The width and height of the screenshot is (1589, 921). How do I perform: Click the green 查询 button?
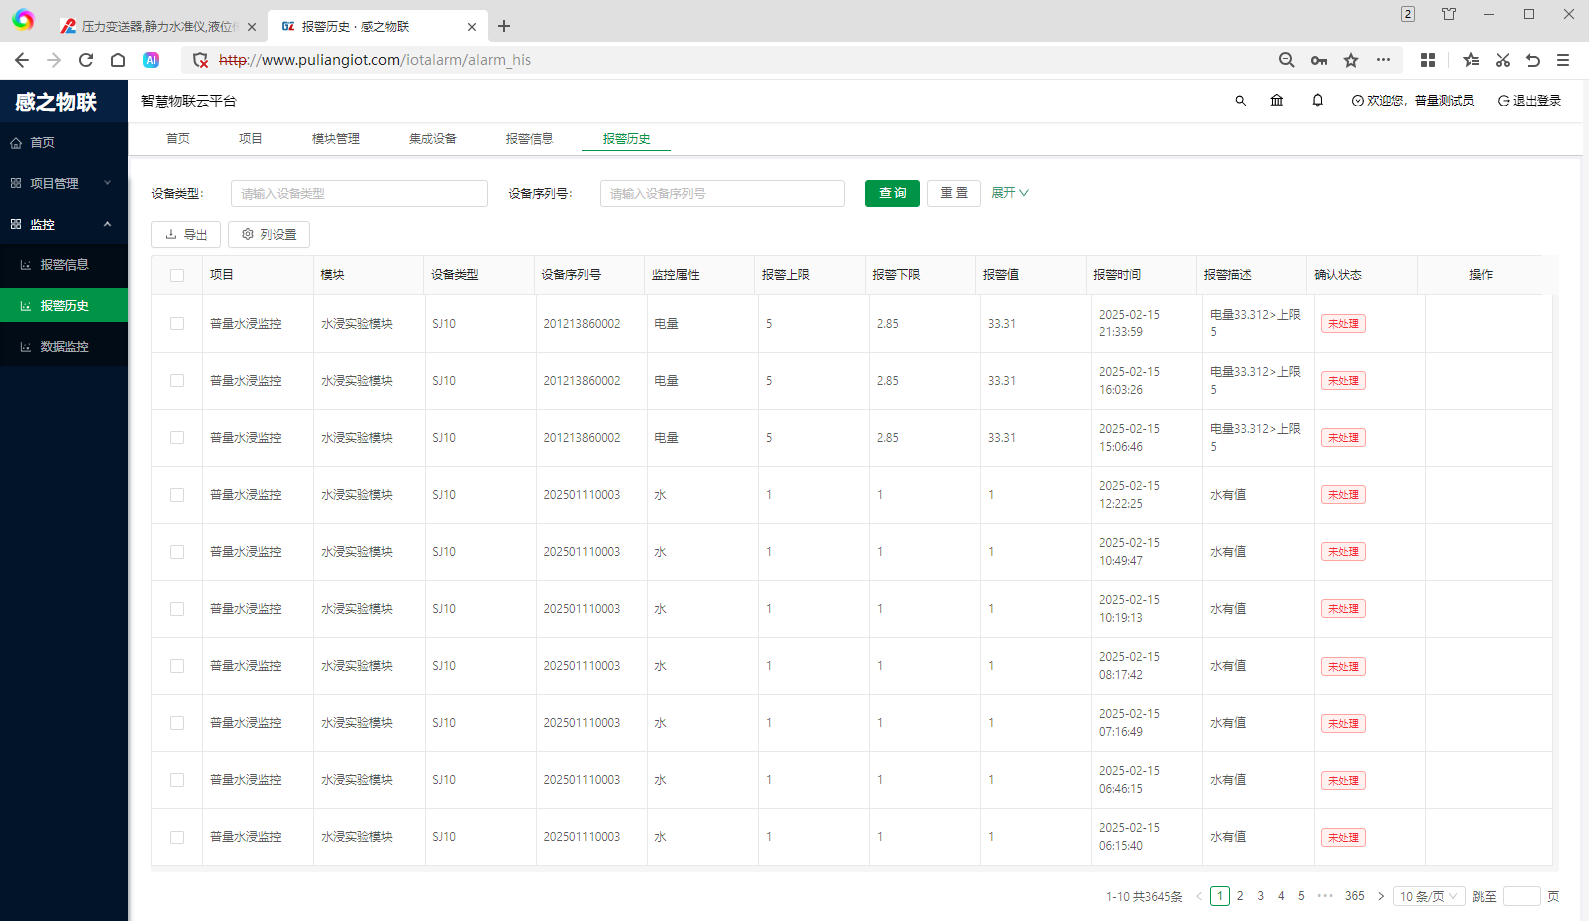tap(892, 193)
